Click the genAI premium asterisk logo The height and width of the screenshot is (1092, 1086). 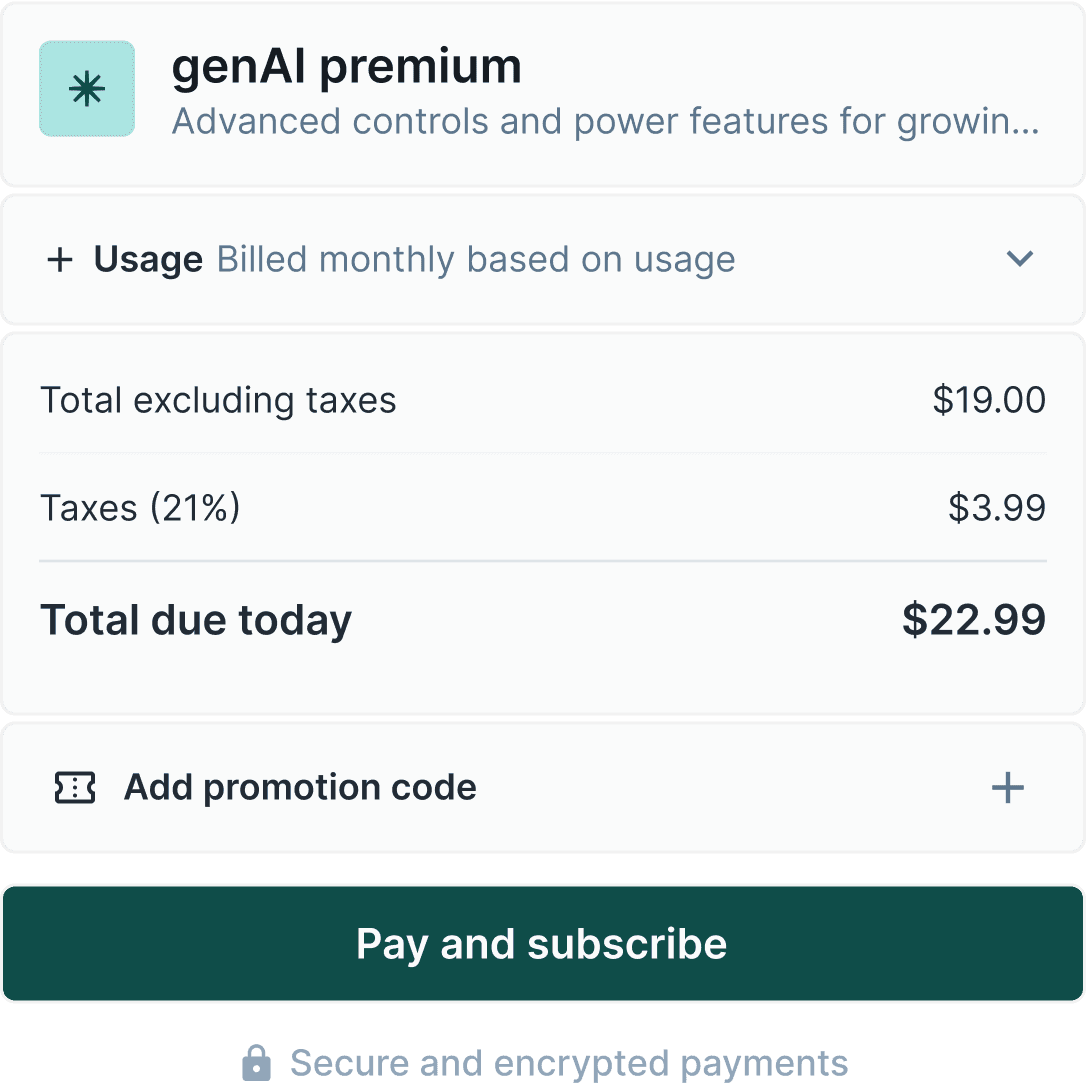tap(87, 89)
